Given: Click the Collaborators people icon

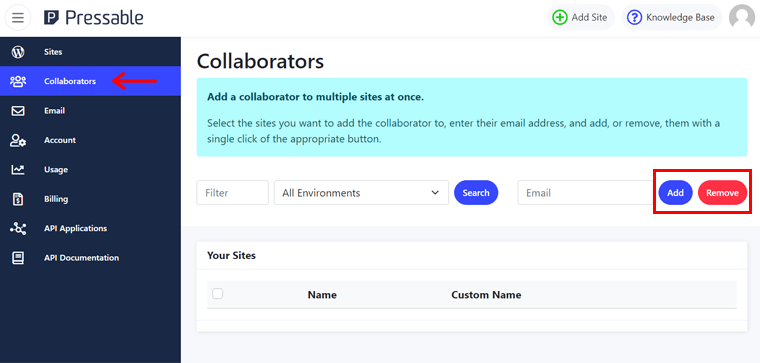Looking at the screenshot, I should click(x=18, y=81).
